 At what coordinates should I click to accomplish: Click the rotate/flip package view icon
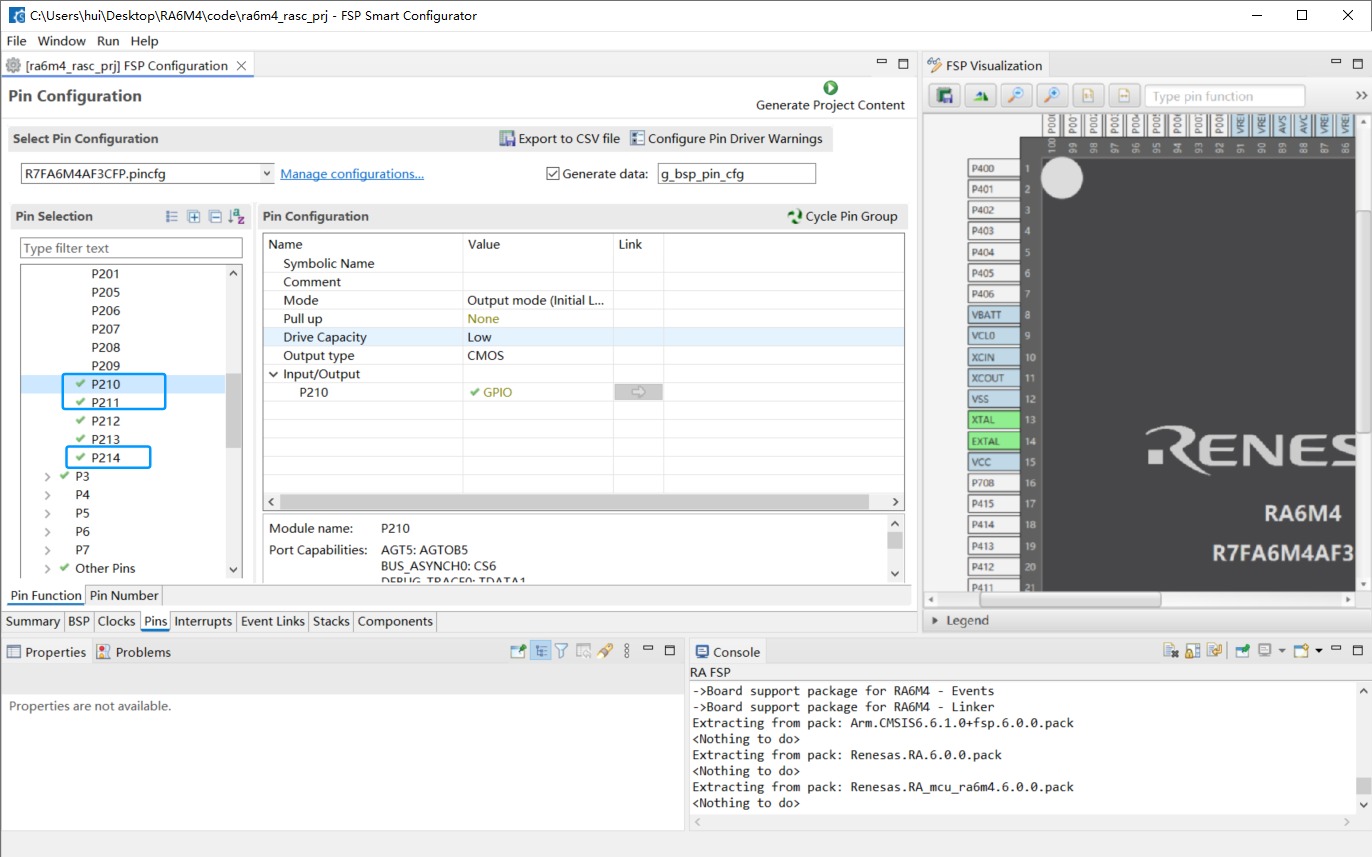pos(980,96)
